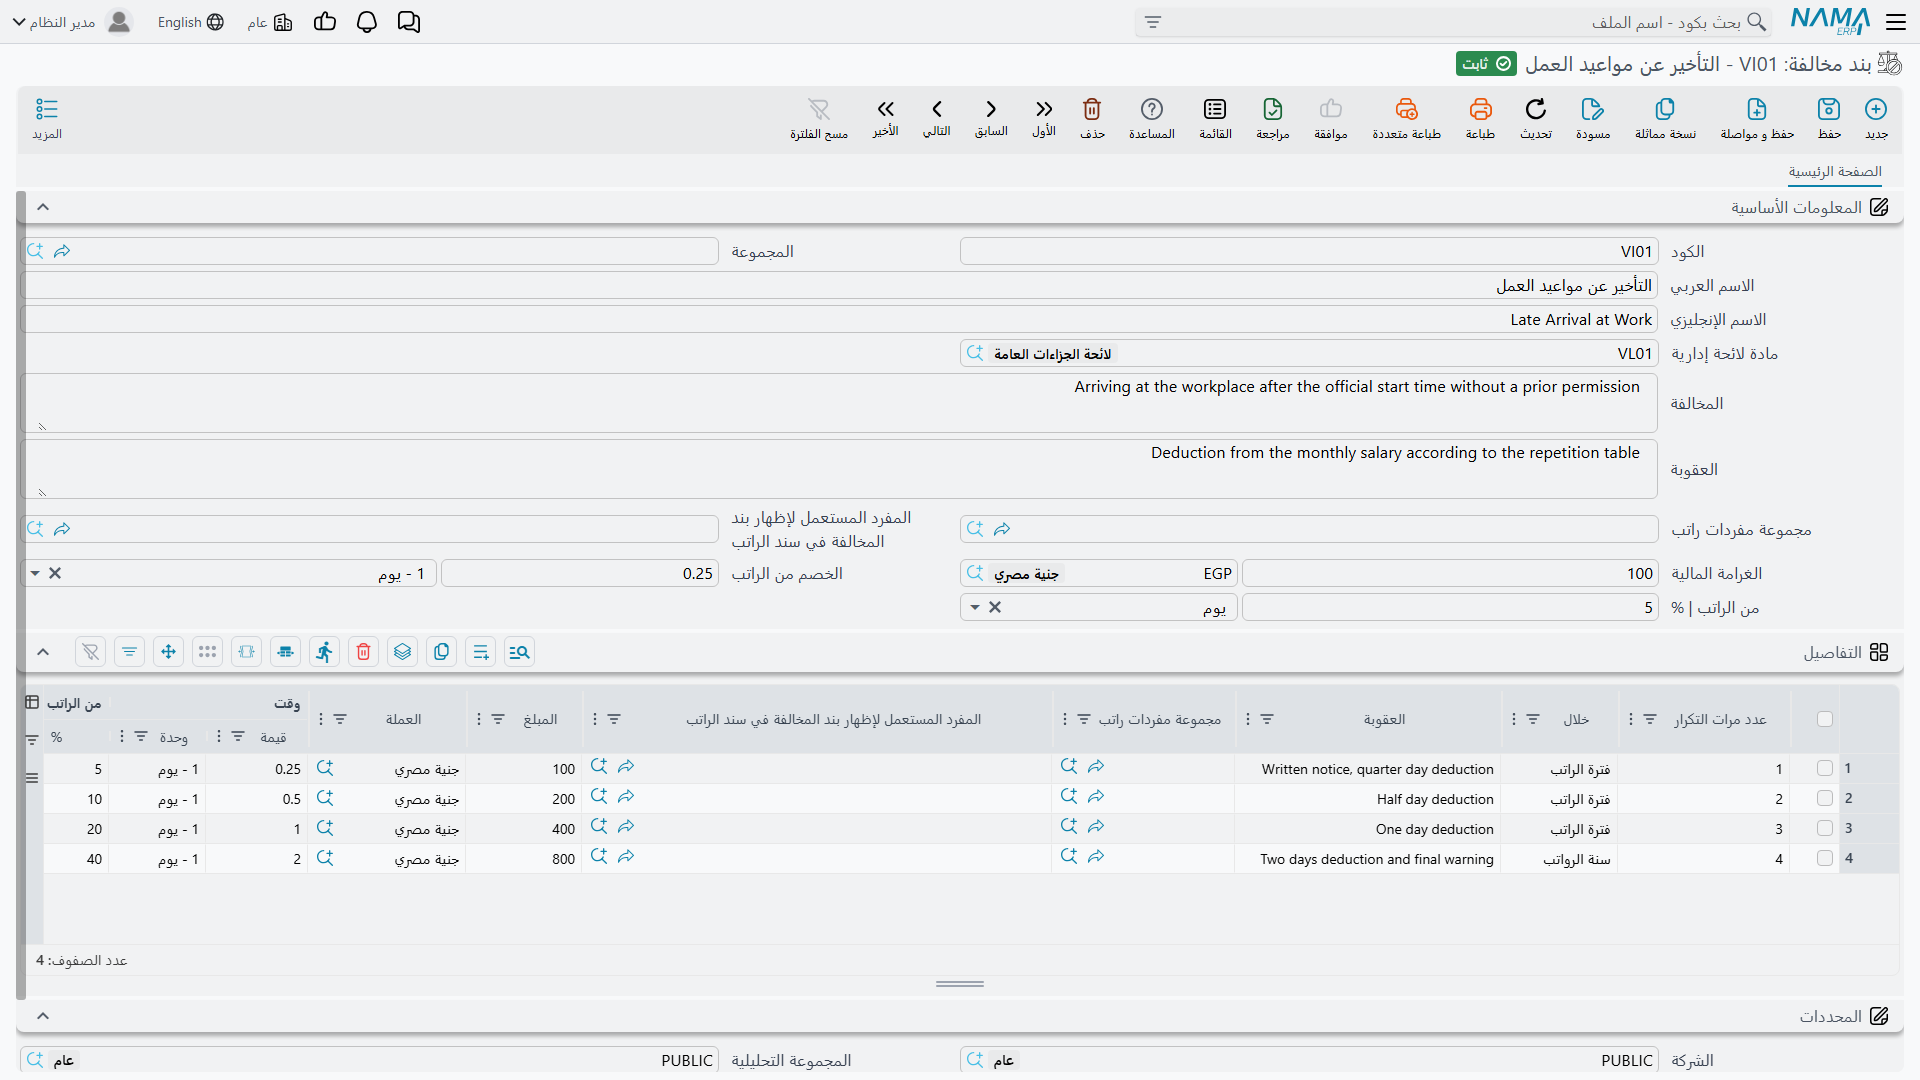Click the fine amount field showing 100
This screenshot has width=1920, height=1080.
[x=1449, y=573]
